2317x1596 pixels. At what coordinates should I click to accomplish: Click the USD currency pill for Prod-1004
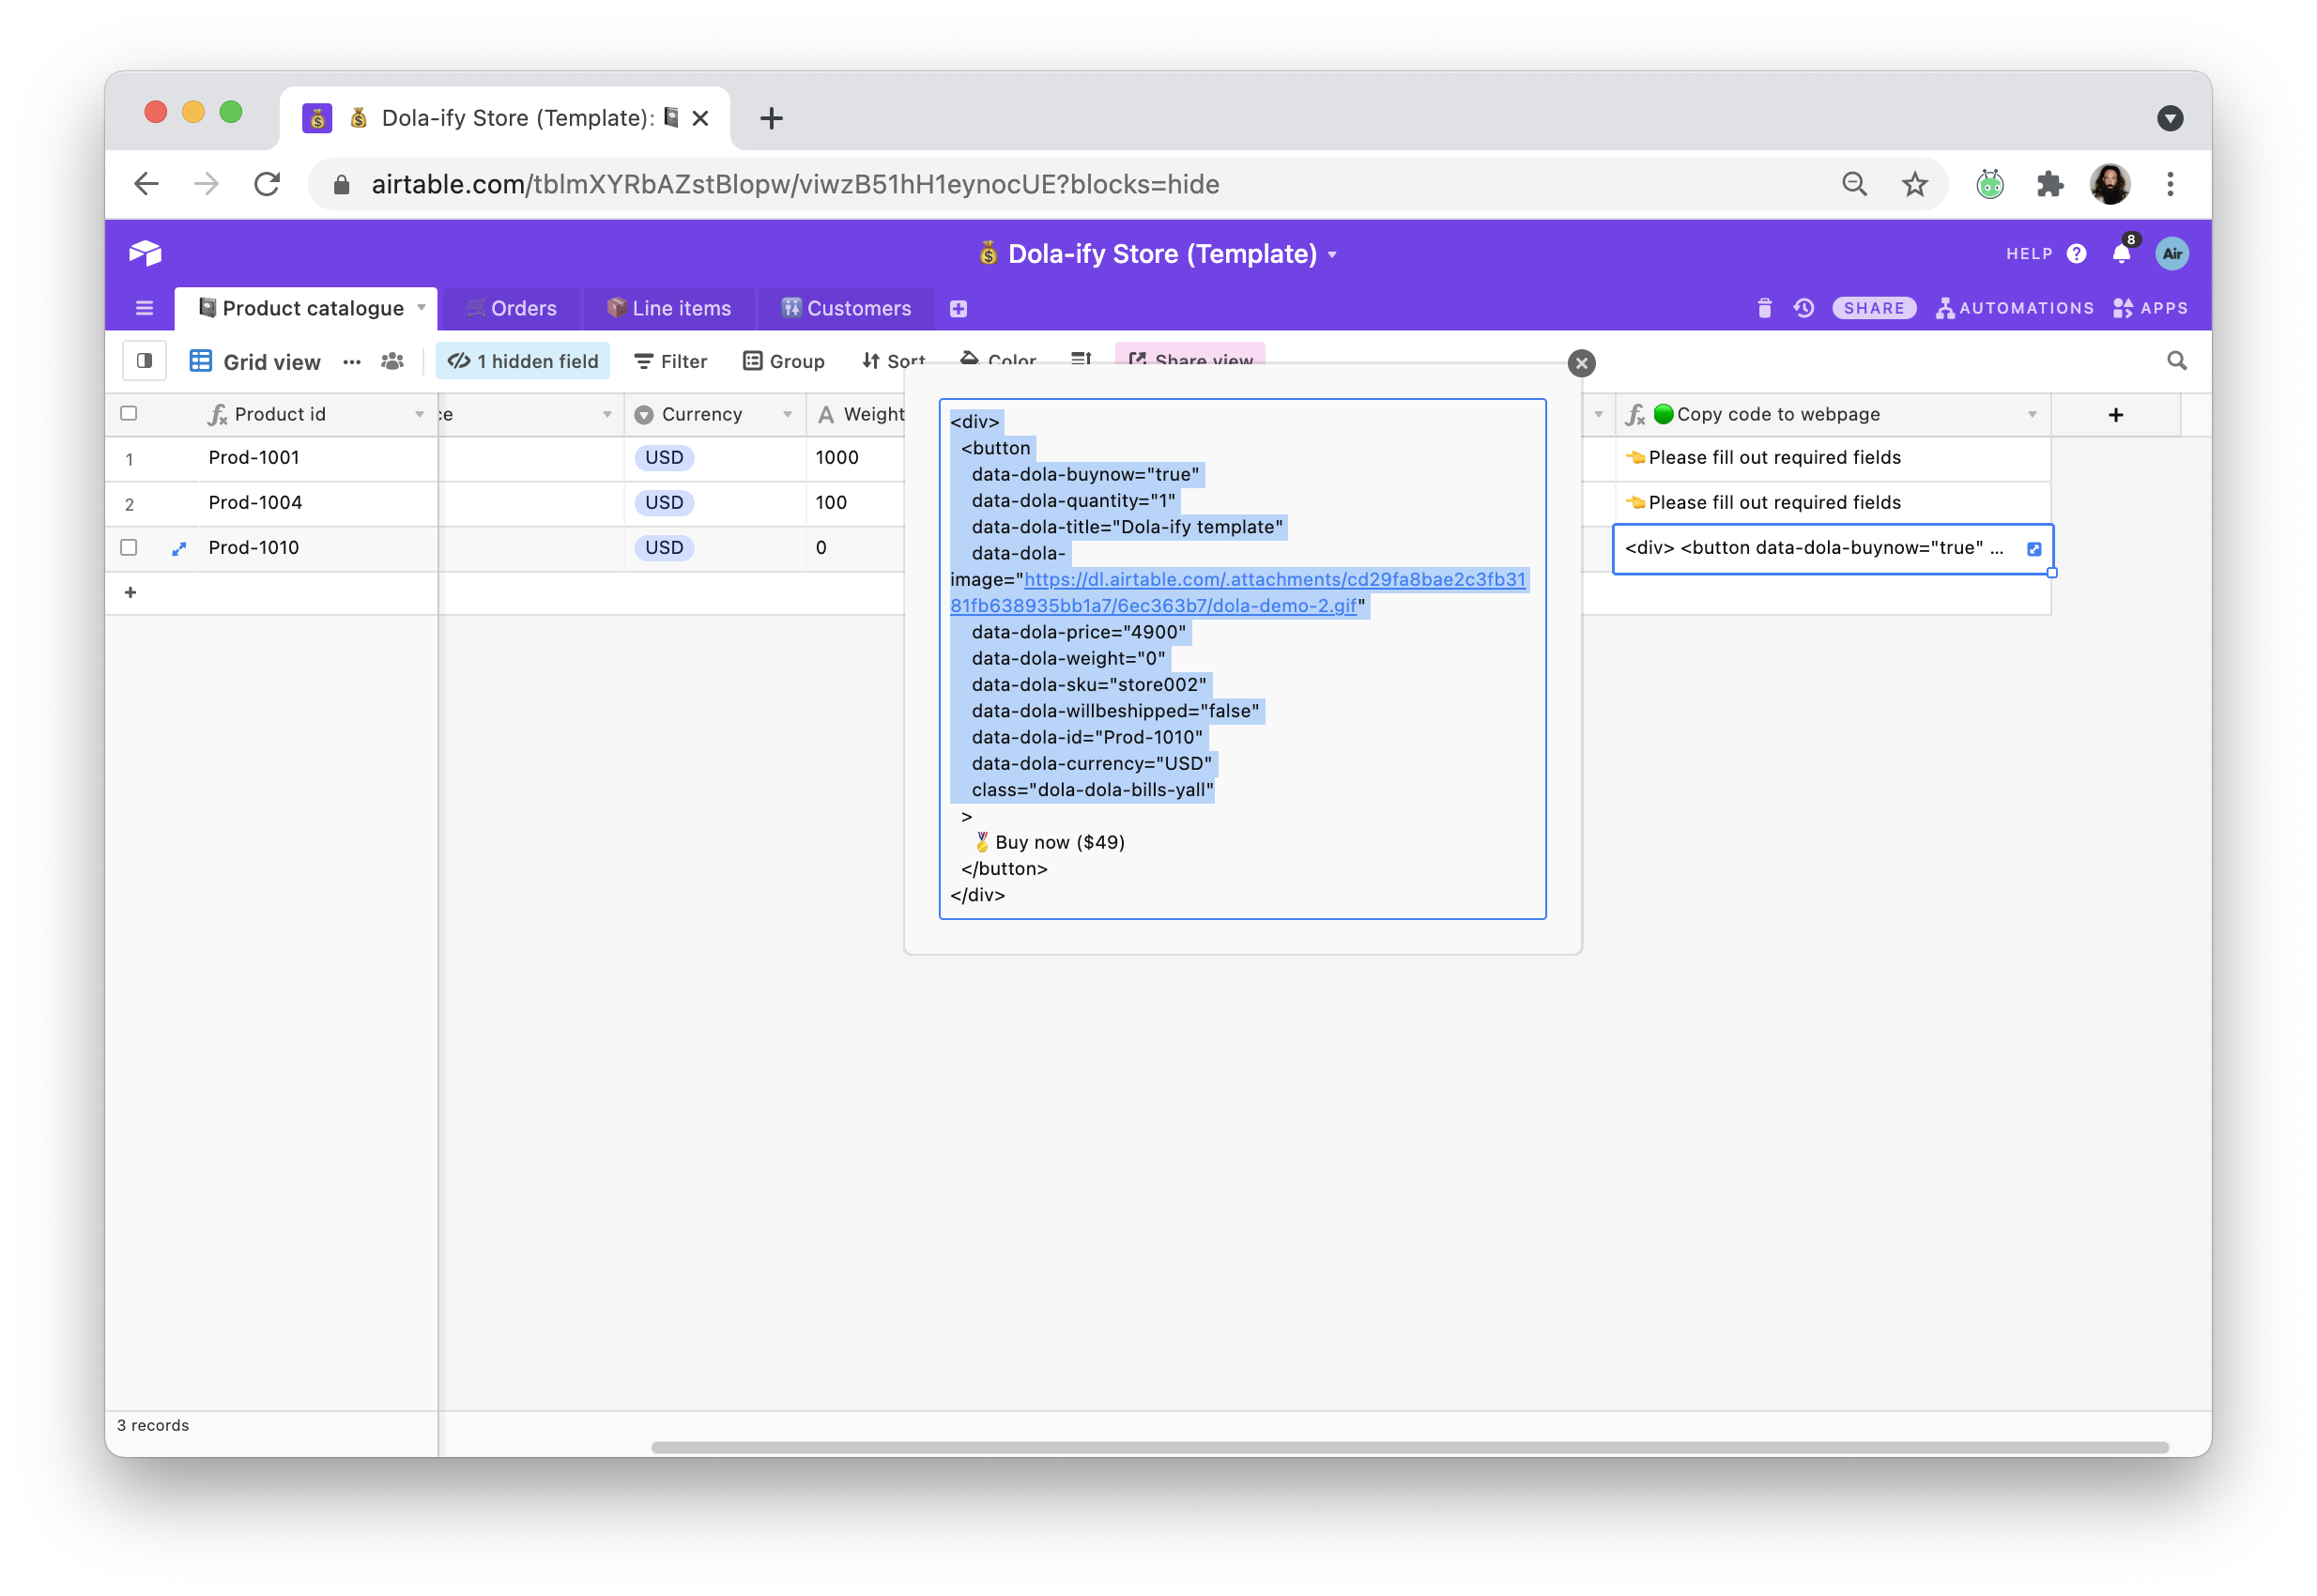pyautogui.click(x=664, y=503)
